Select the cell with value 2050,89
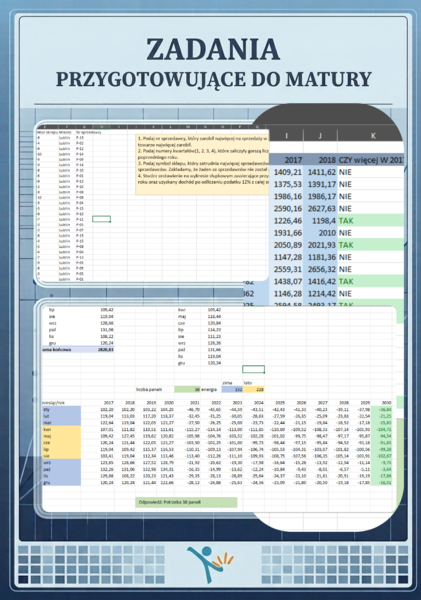Viewport: 421px width, 600px height. coord(286,245)
